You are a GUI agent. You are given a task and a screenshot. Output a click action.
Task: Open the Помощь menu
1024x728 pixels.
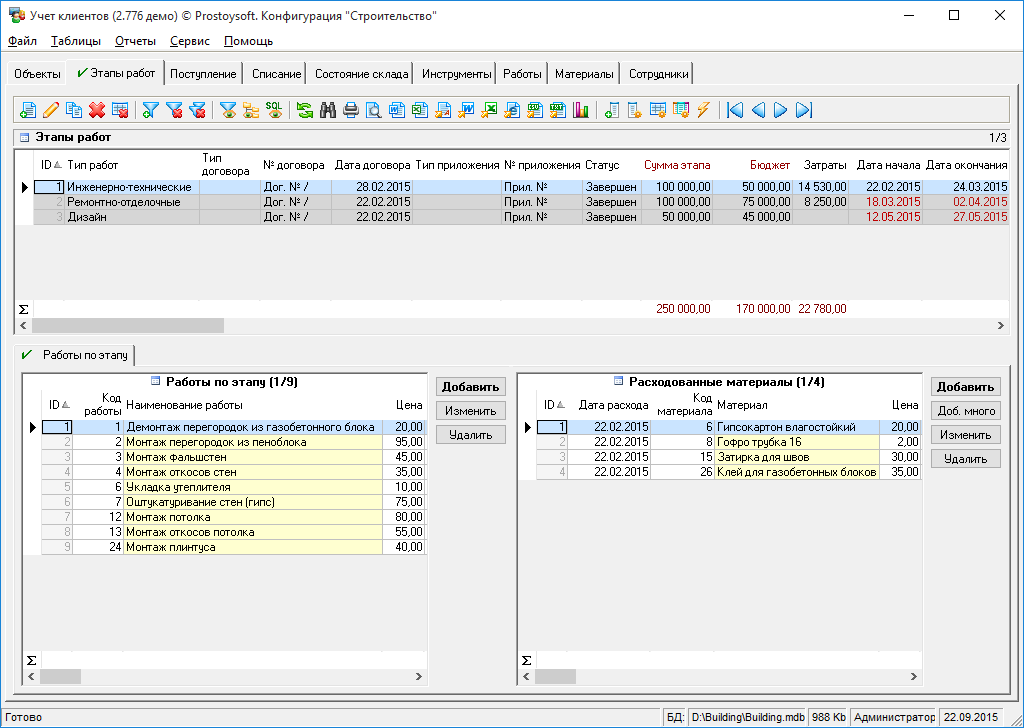tap(248, 41)
